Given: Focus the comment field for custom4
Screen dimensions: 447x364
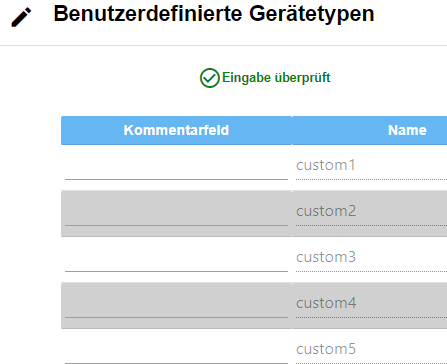Looking at the screenshot, I should tap(176, 304).
